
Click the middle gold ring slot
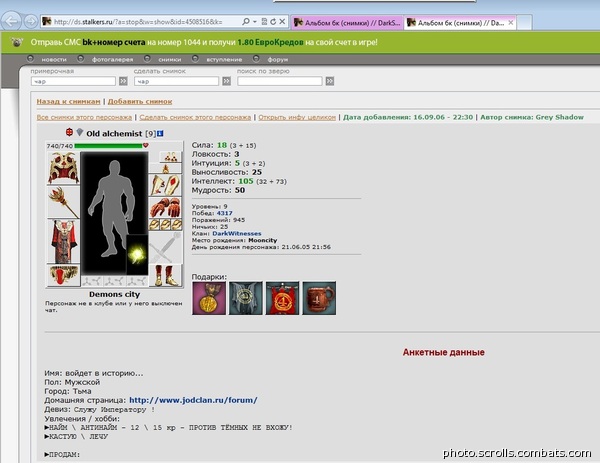click(x=166, y=225)
